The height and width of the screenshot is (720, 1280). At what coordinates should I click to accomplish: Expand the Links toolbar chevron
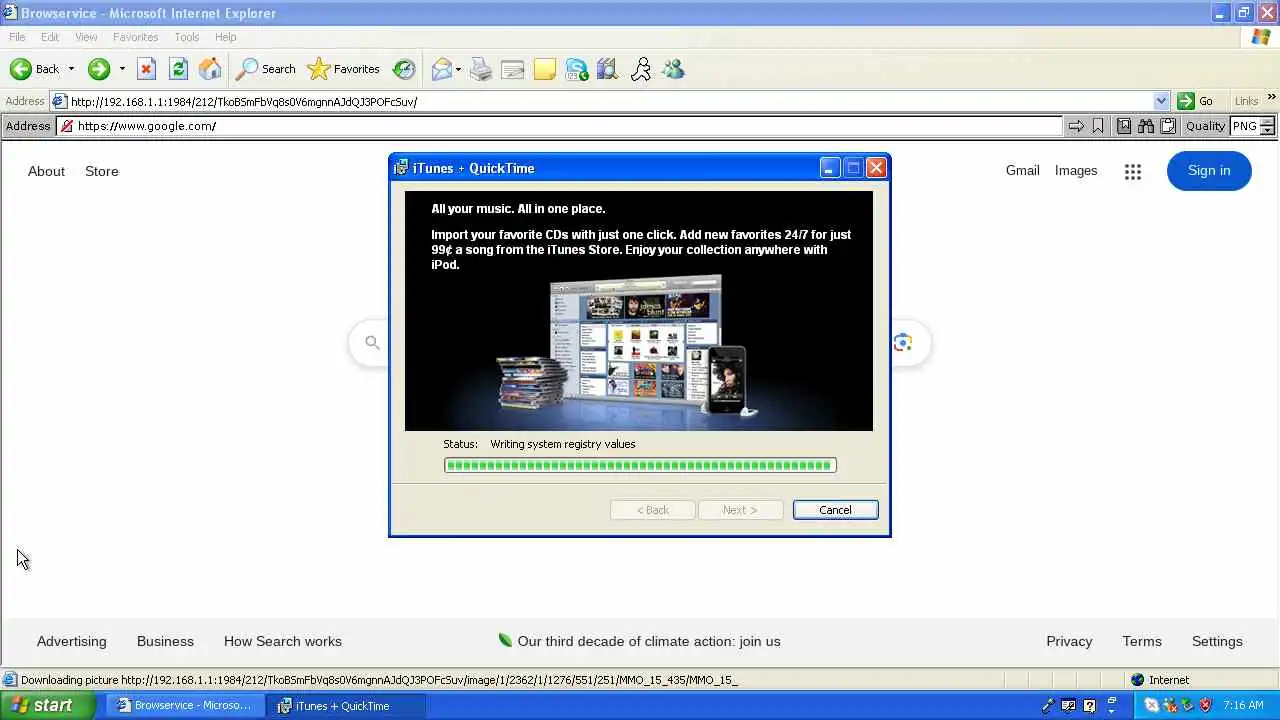(x=1272, y=98)
